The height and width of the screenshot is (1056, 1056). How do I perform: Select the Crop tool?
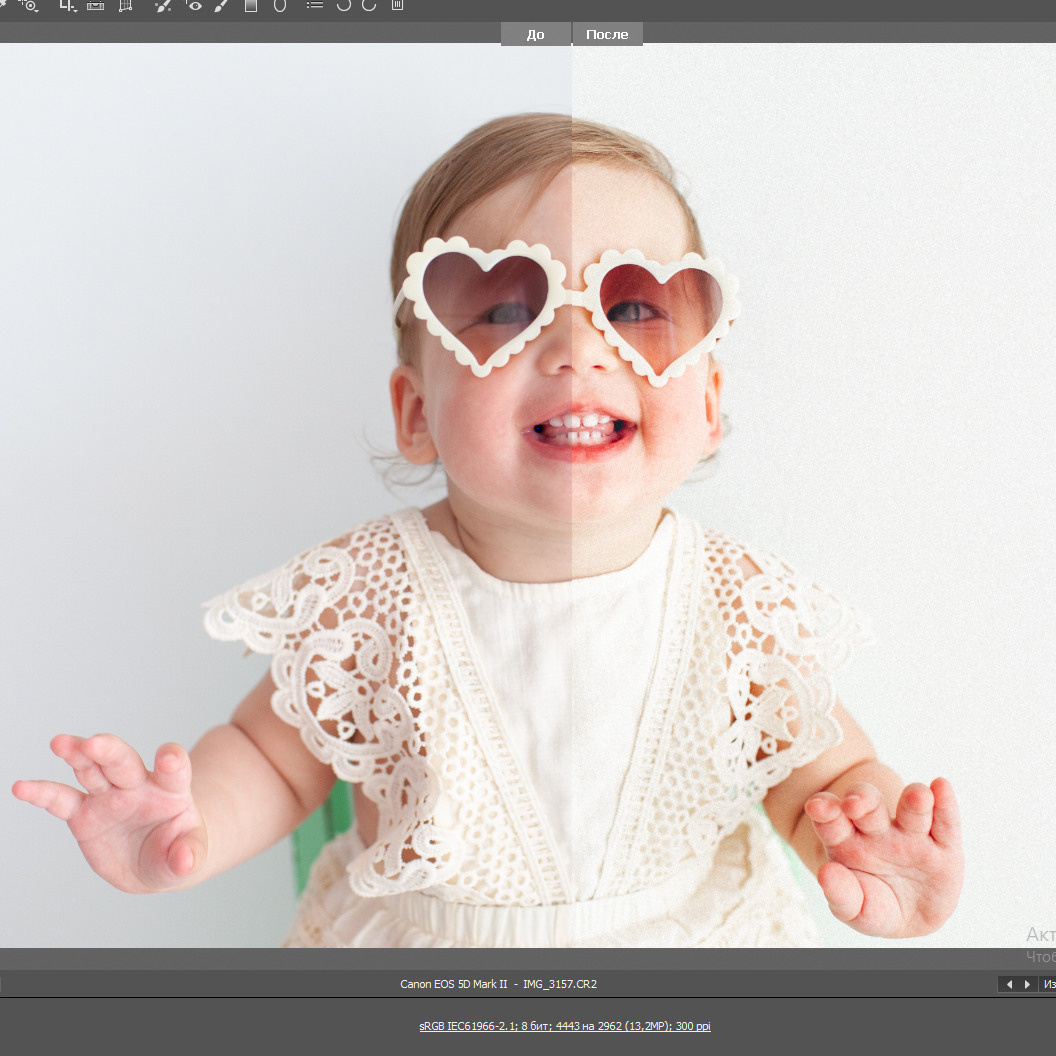66,7
